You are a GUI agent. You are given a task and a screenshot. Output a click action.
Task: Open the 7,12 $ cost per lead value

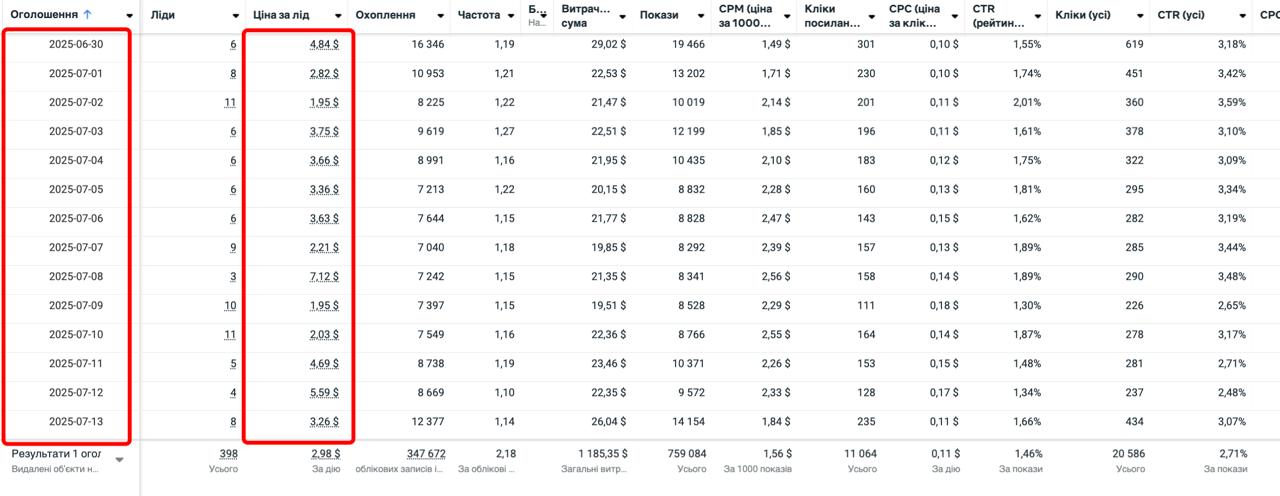tap(322, 276)
